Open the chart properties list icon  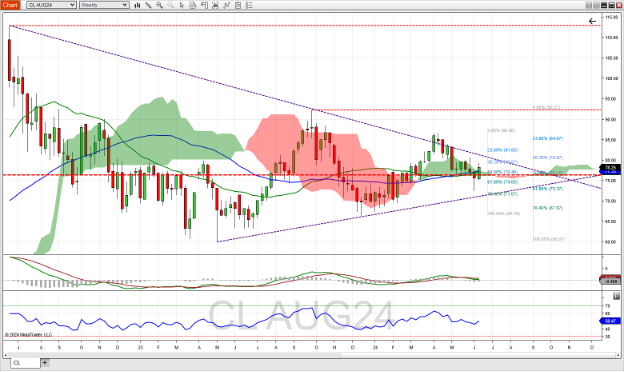pyautogui.click(x=249, y=5)
